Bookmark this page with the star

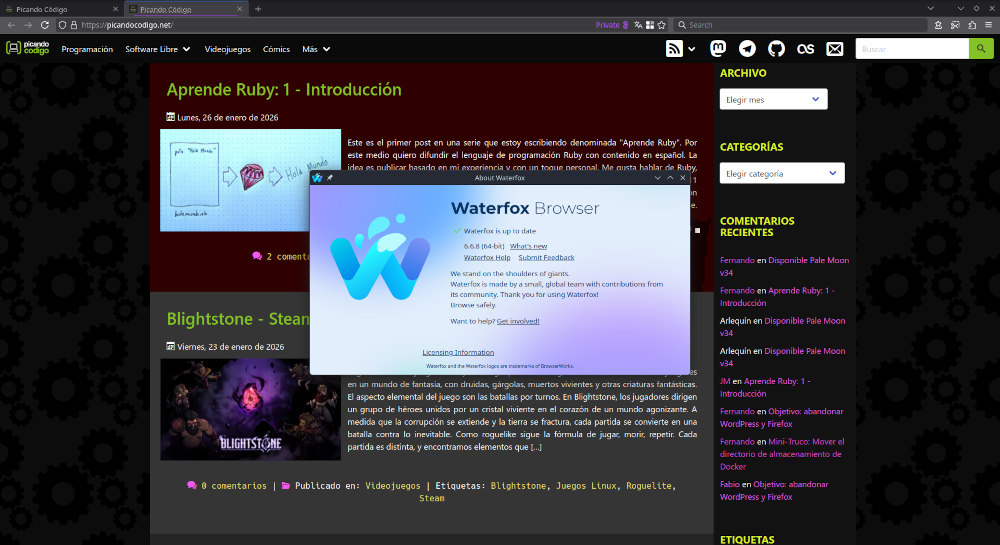[662, 25]
